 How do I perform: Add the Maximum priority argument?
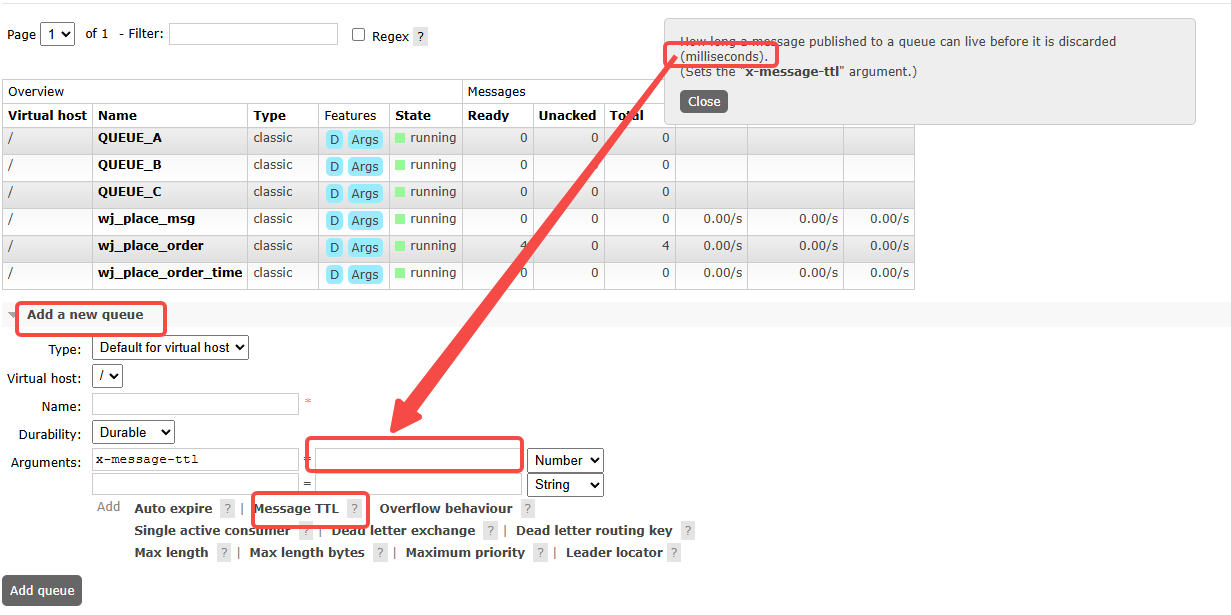coord(465,553)
